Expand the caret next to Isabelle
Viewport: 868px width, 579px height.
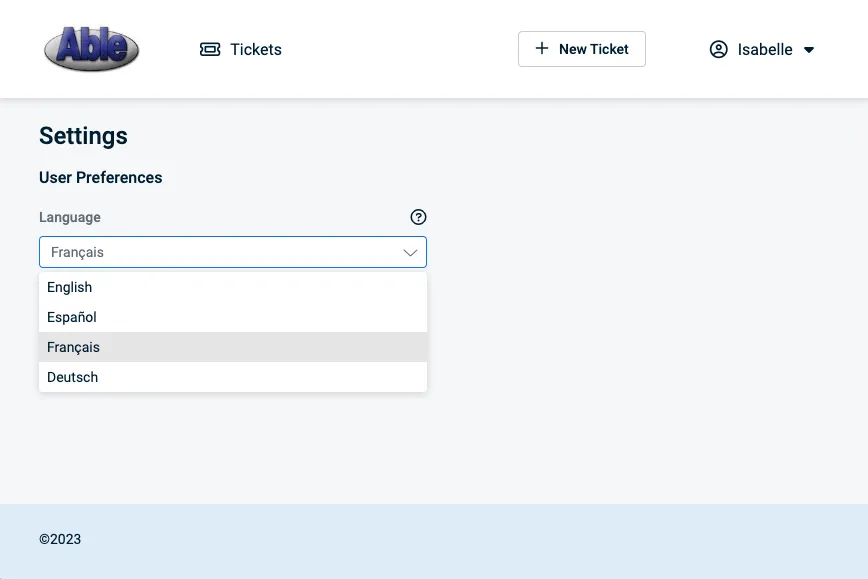pyautogui.click(x=809, y=50)
